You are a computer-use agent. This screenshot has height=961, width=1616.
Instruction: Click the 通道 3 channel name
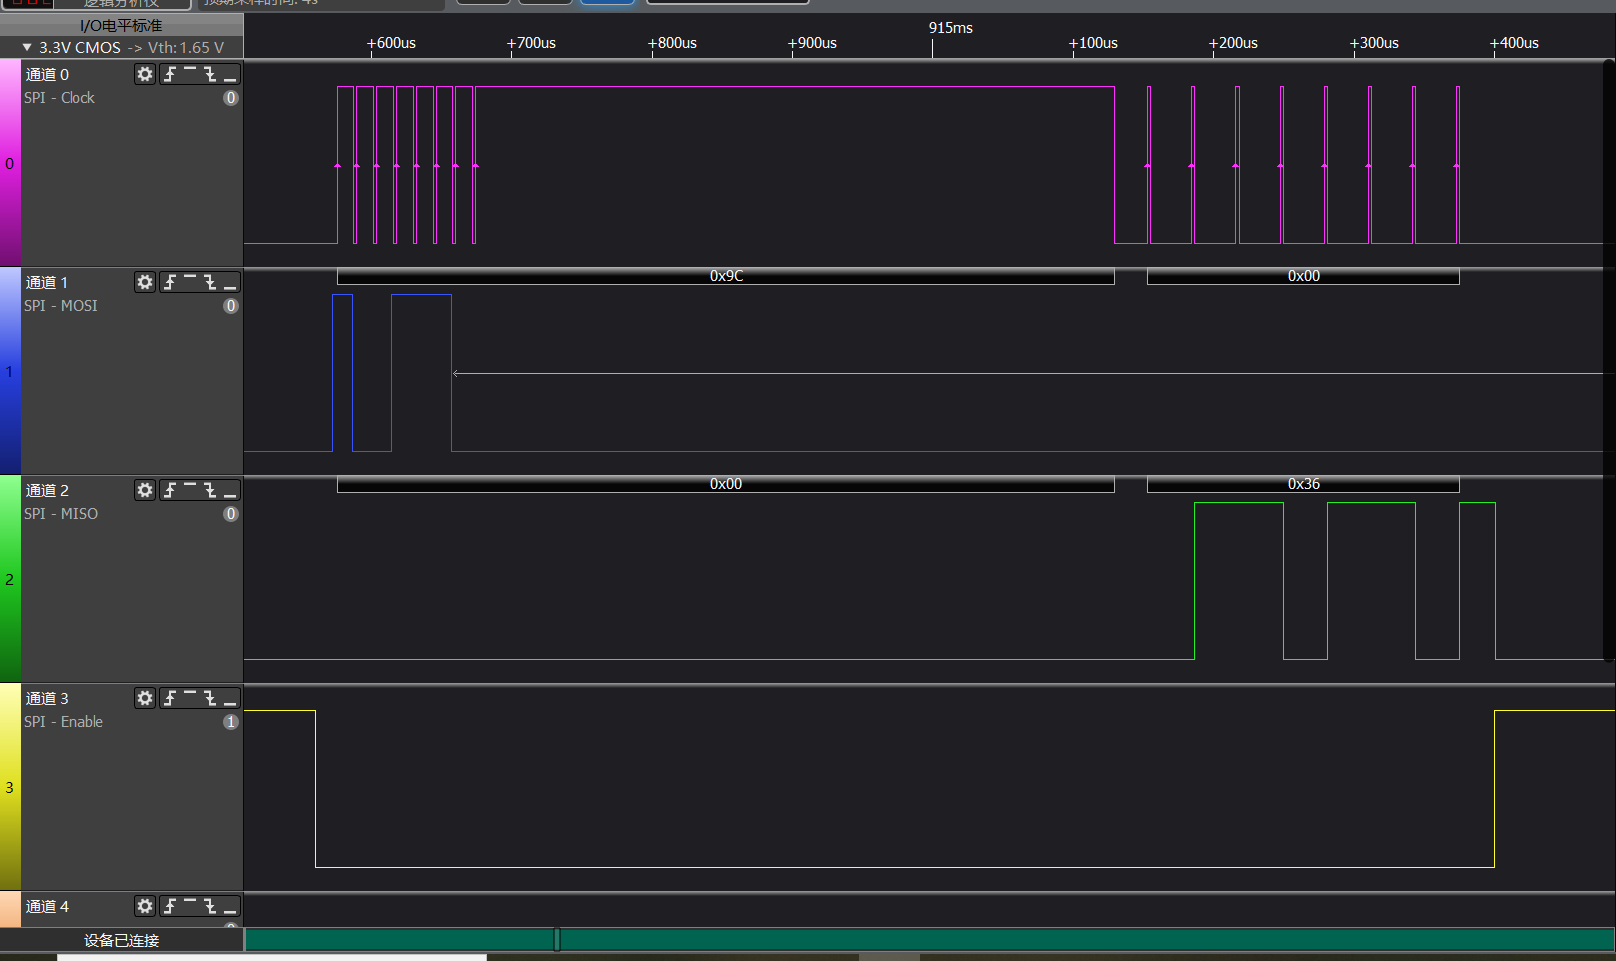(47, 698)
